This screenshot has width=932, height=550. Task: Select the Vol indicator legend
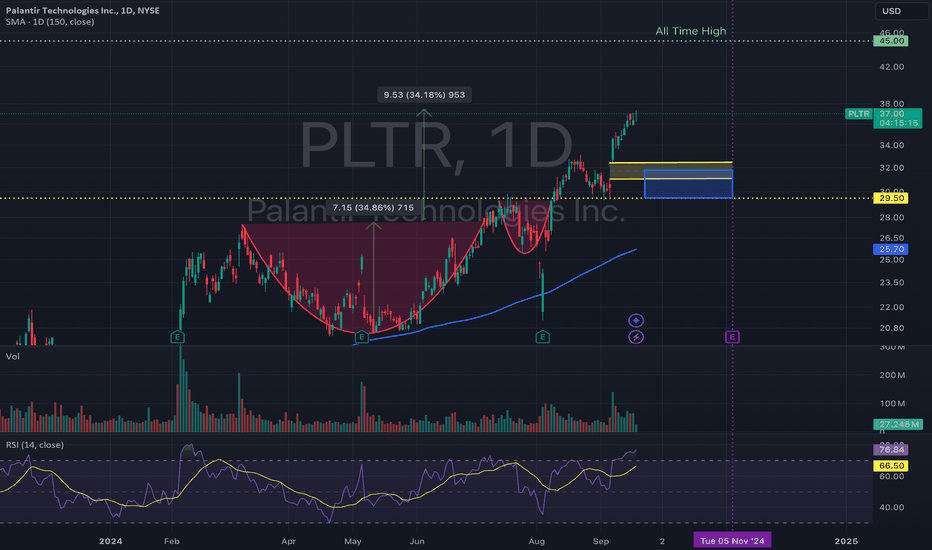tap(12, 356)
